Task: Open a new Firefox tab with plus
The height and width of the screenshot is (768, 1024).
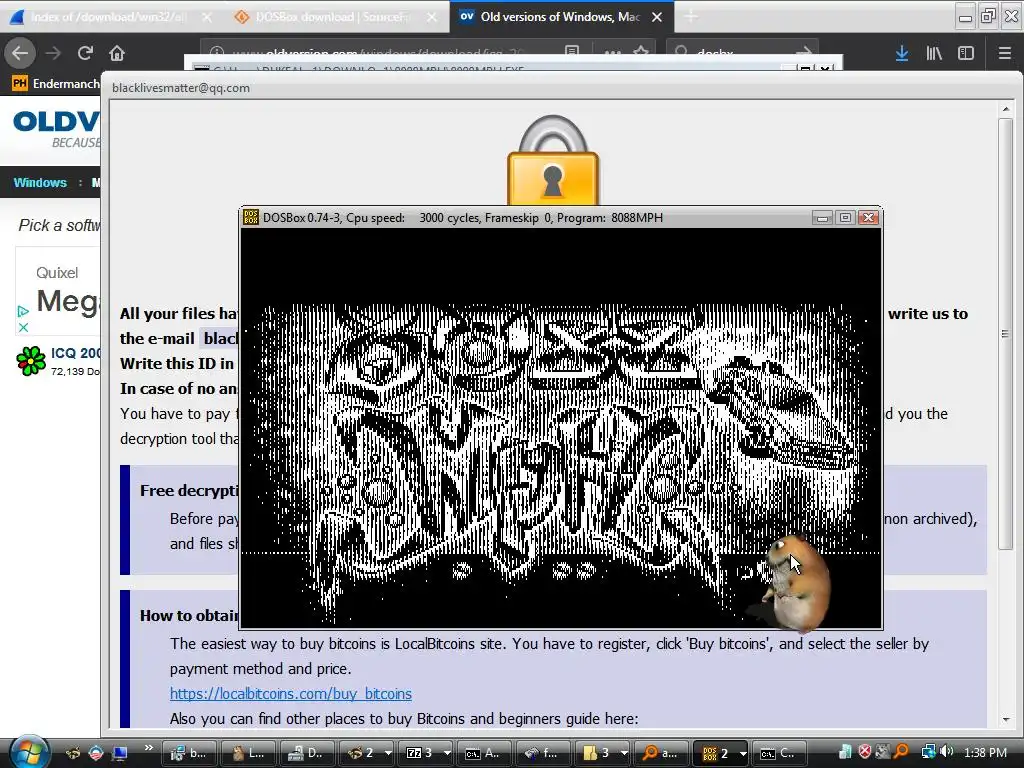Action: click(690, 17)
